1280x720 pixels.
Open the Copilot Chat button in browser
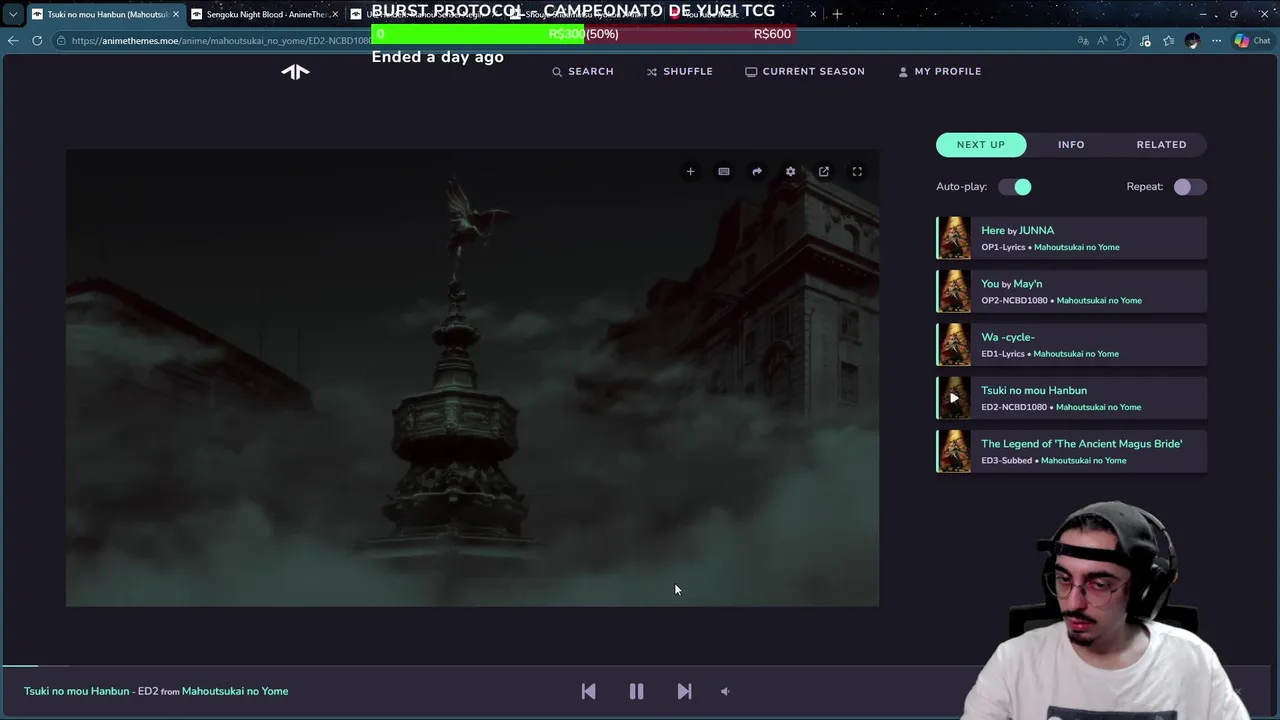[x=1251, y=41]
